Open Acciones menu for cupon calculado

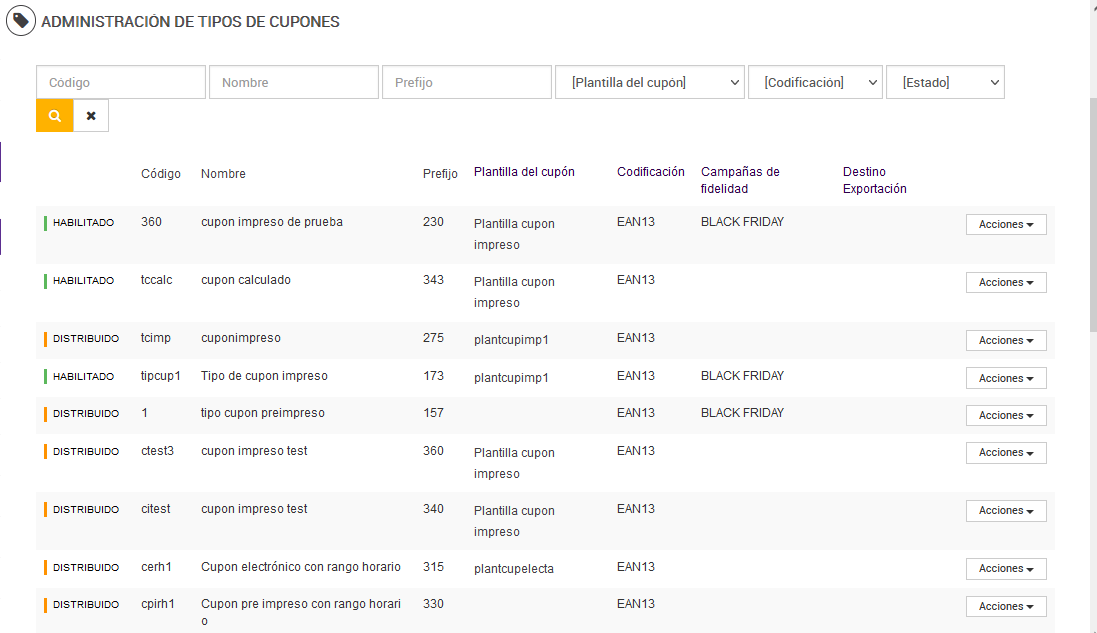click(1006, 283)
